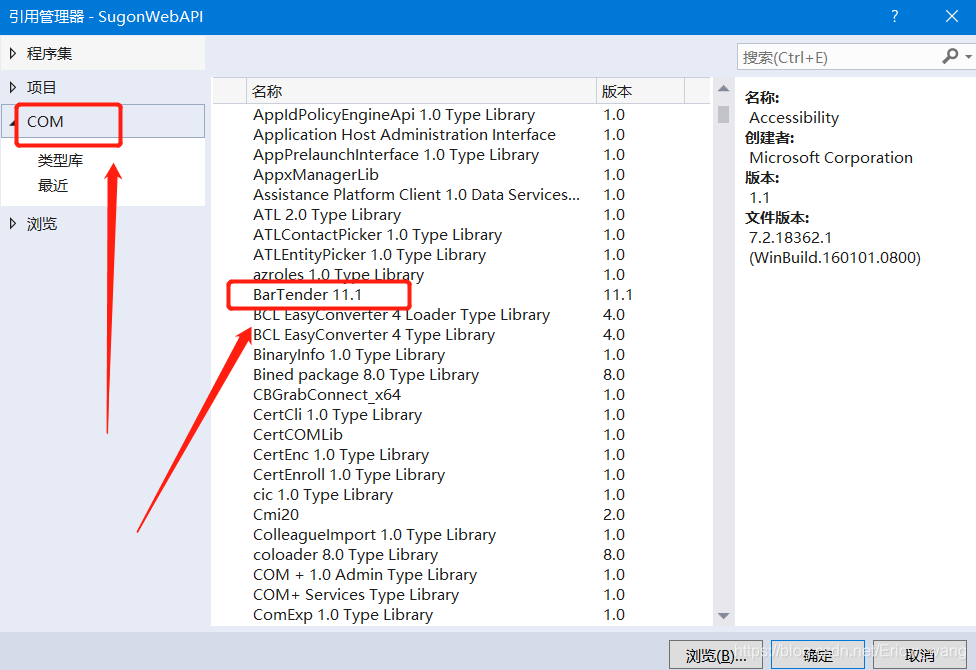Click the list scrollbar up arrow
Viewport: 976px width, 670px height.
click(x=723, y=88)
